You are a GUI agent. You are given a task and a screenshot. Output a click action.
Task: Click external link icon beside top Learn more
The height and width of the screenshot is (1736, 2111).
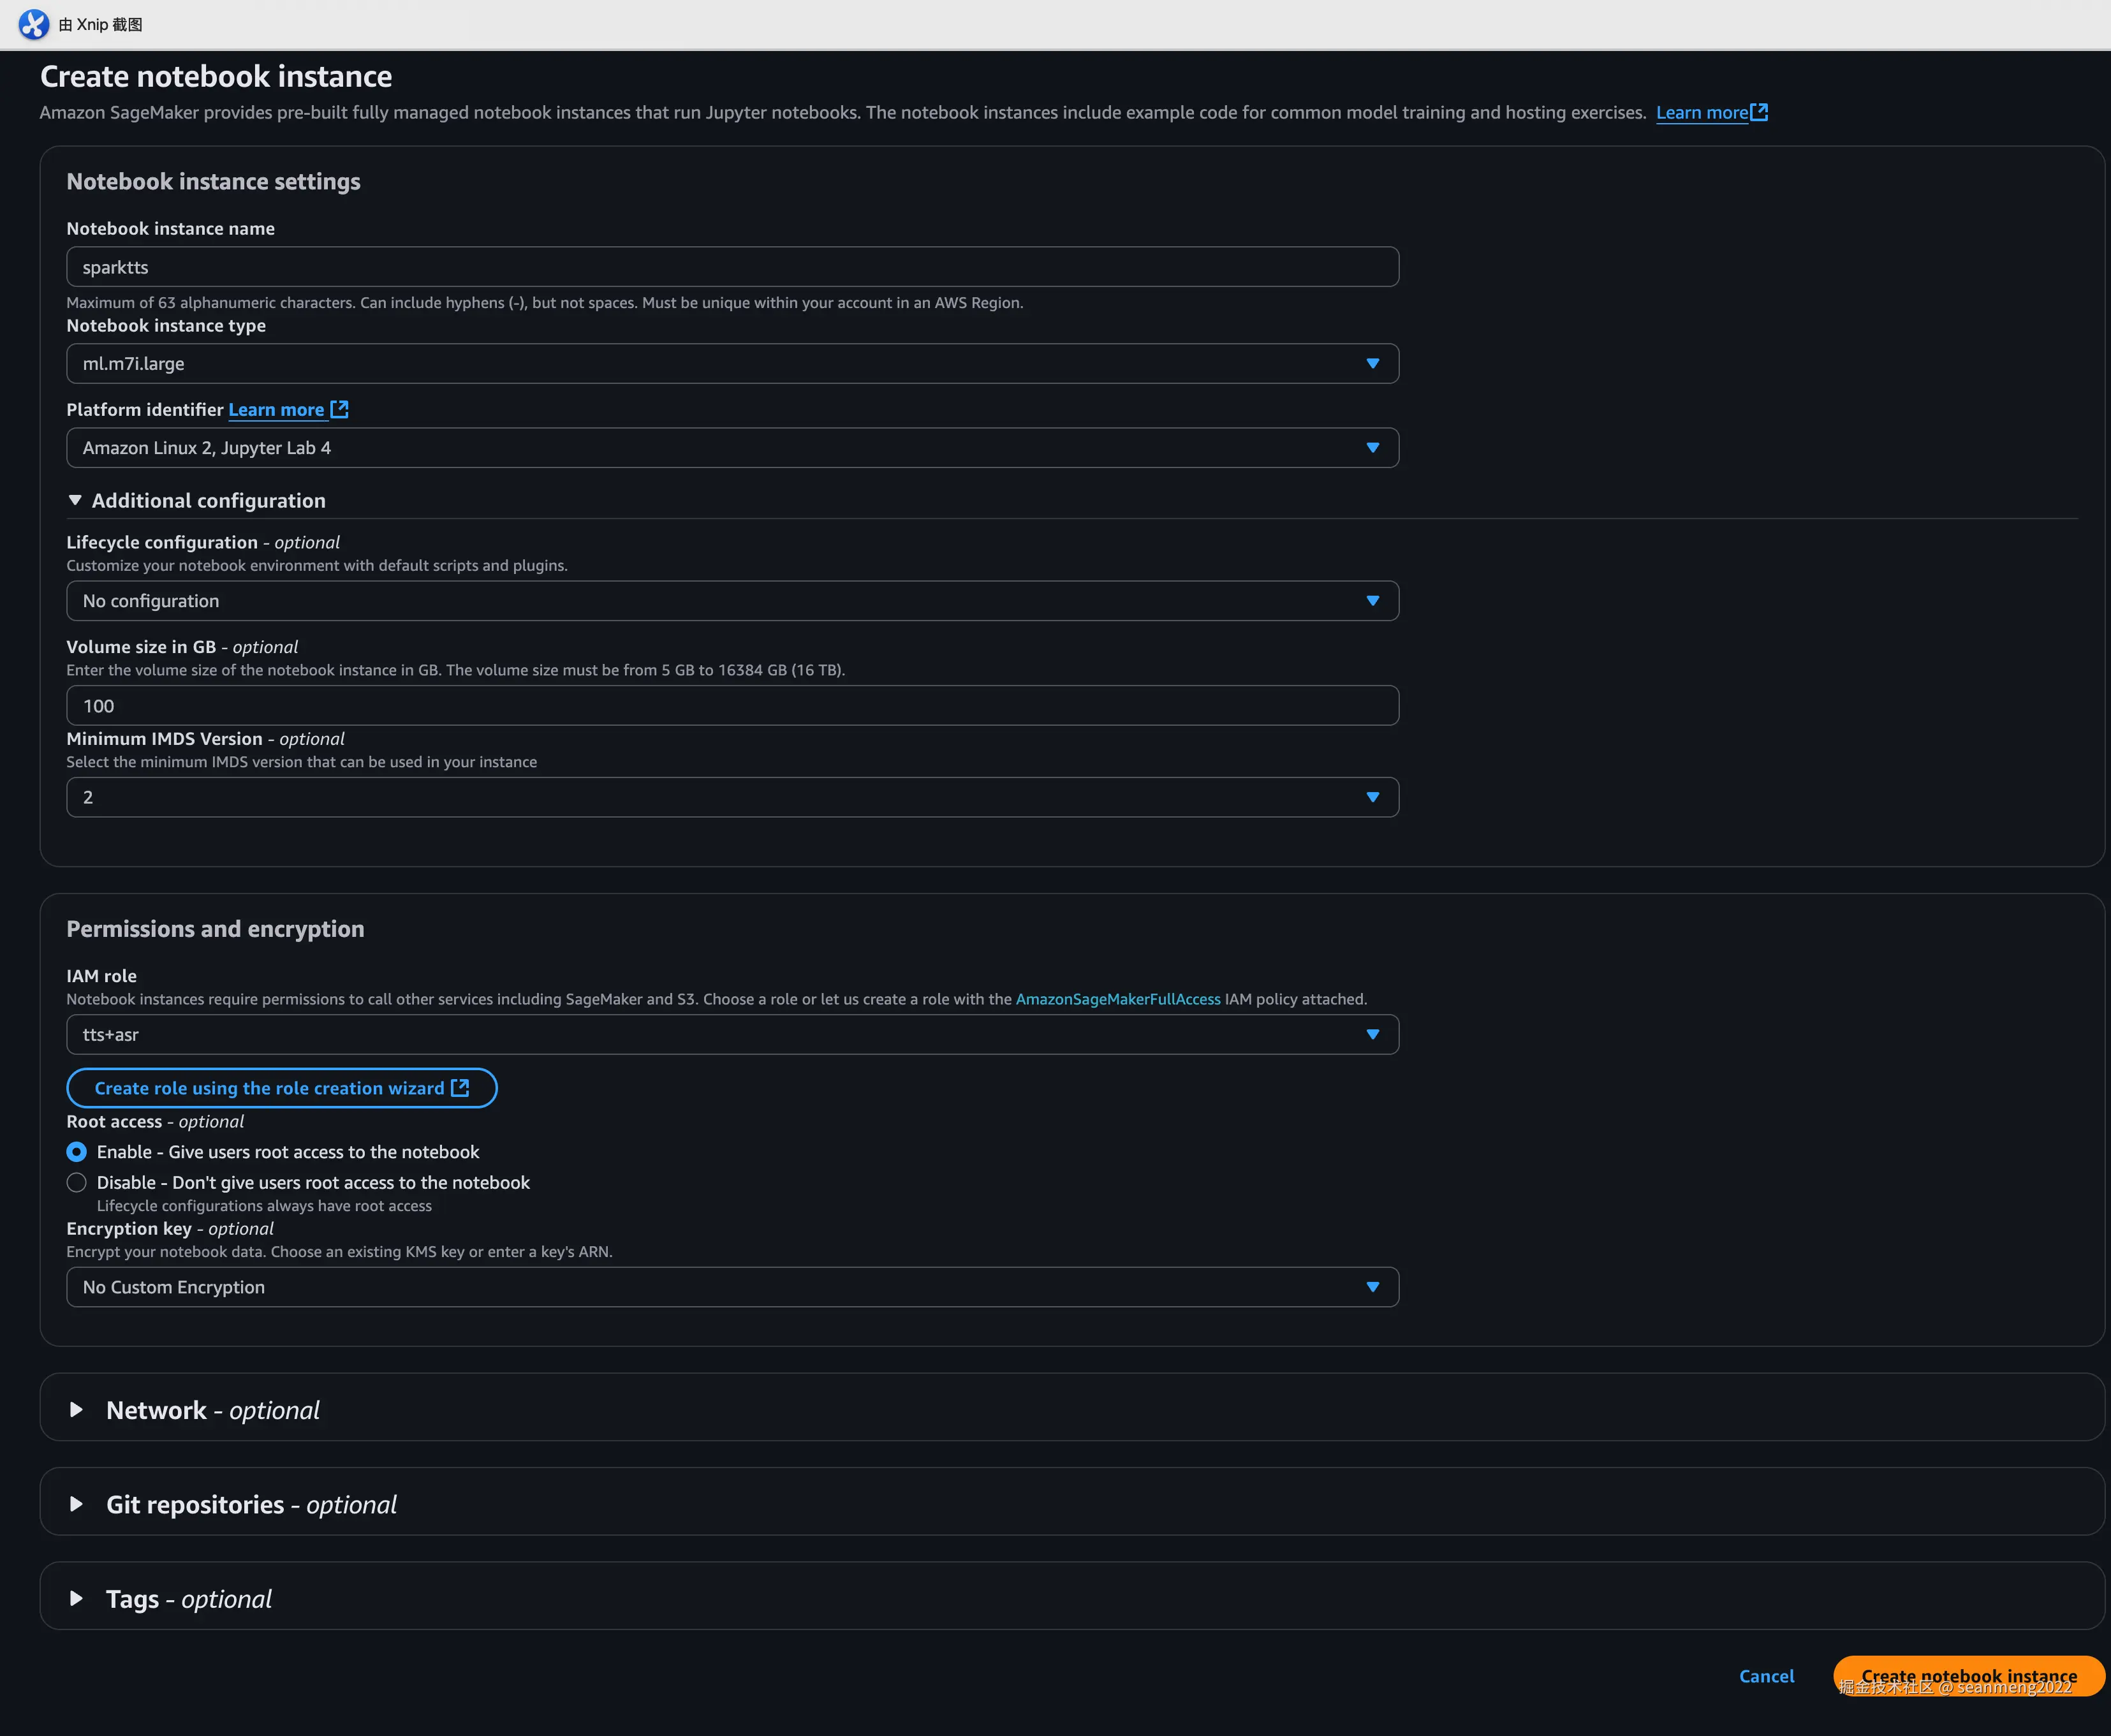tap(1759, 112)
